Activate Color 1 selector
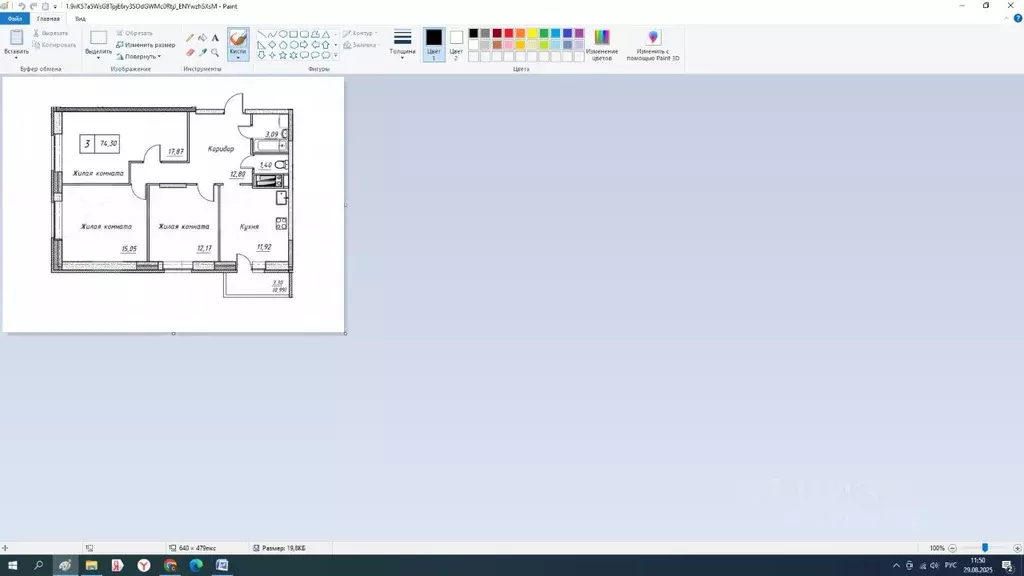Viewport: 1024px width, 576px height. click(434, 44)
